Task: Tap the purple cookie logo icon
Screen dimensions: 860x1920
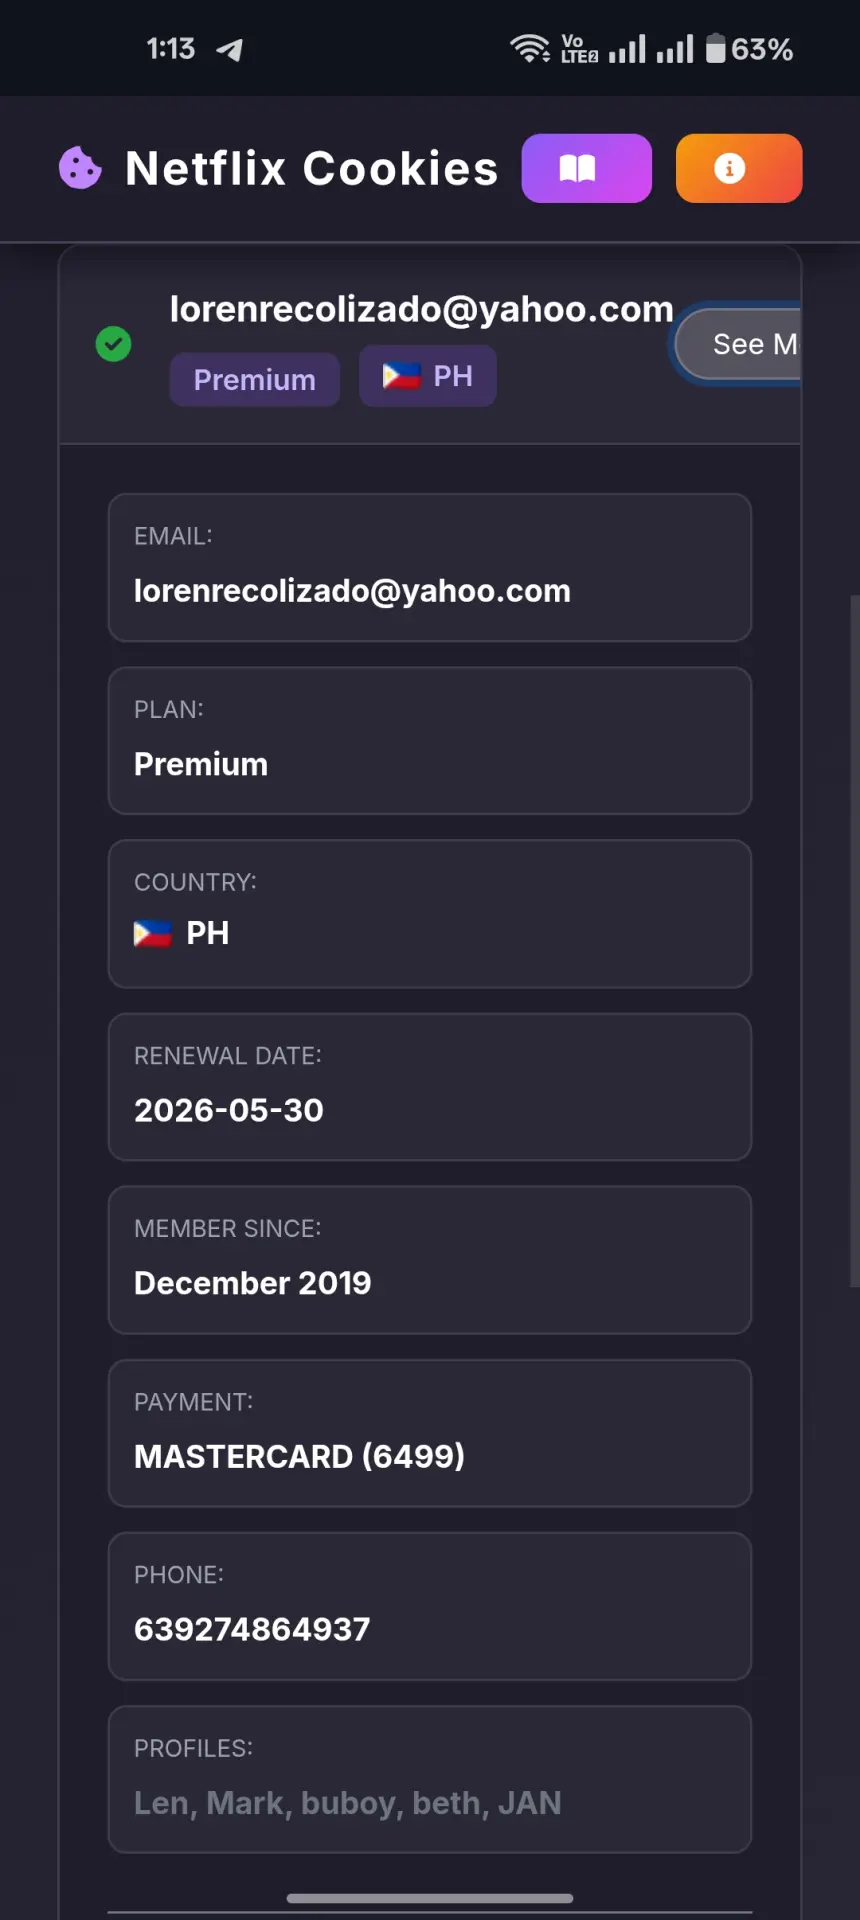Action: tap(80, 168)
